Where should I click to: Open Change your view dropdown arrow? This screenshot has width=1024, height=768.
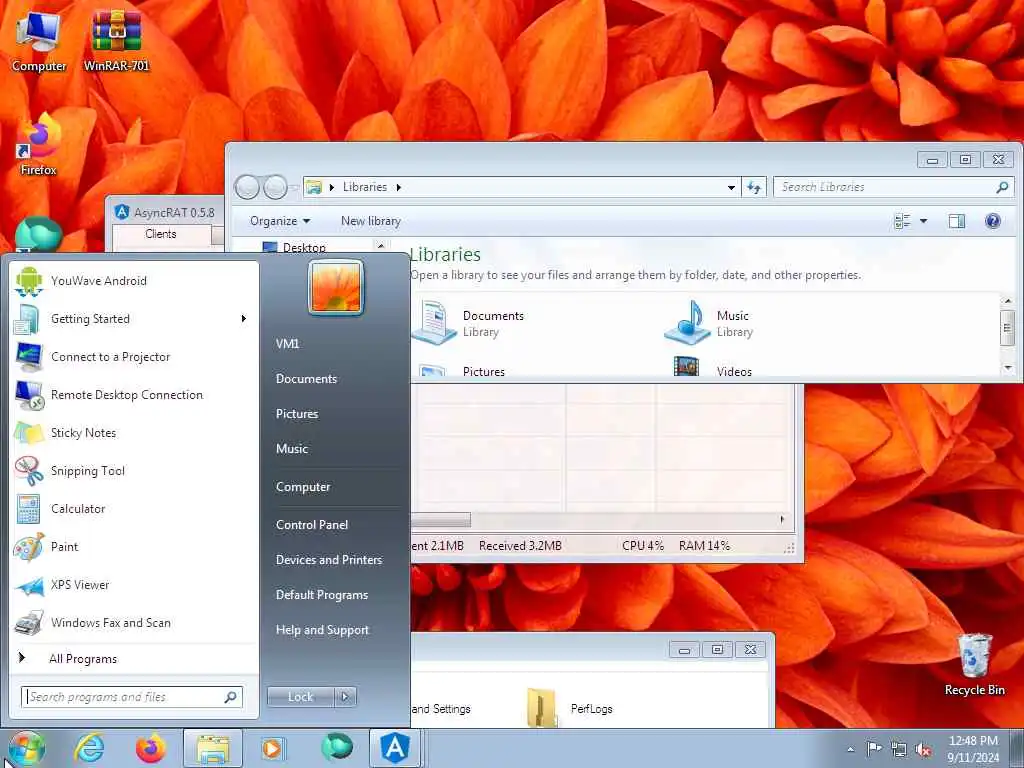[x=923, y=221]
